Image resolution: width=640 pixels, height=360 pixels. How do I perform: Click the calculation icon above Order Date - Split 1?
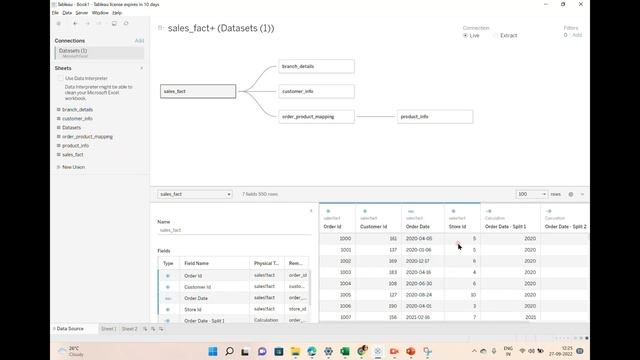point(489,211)
